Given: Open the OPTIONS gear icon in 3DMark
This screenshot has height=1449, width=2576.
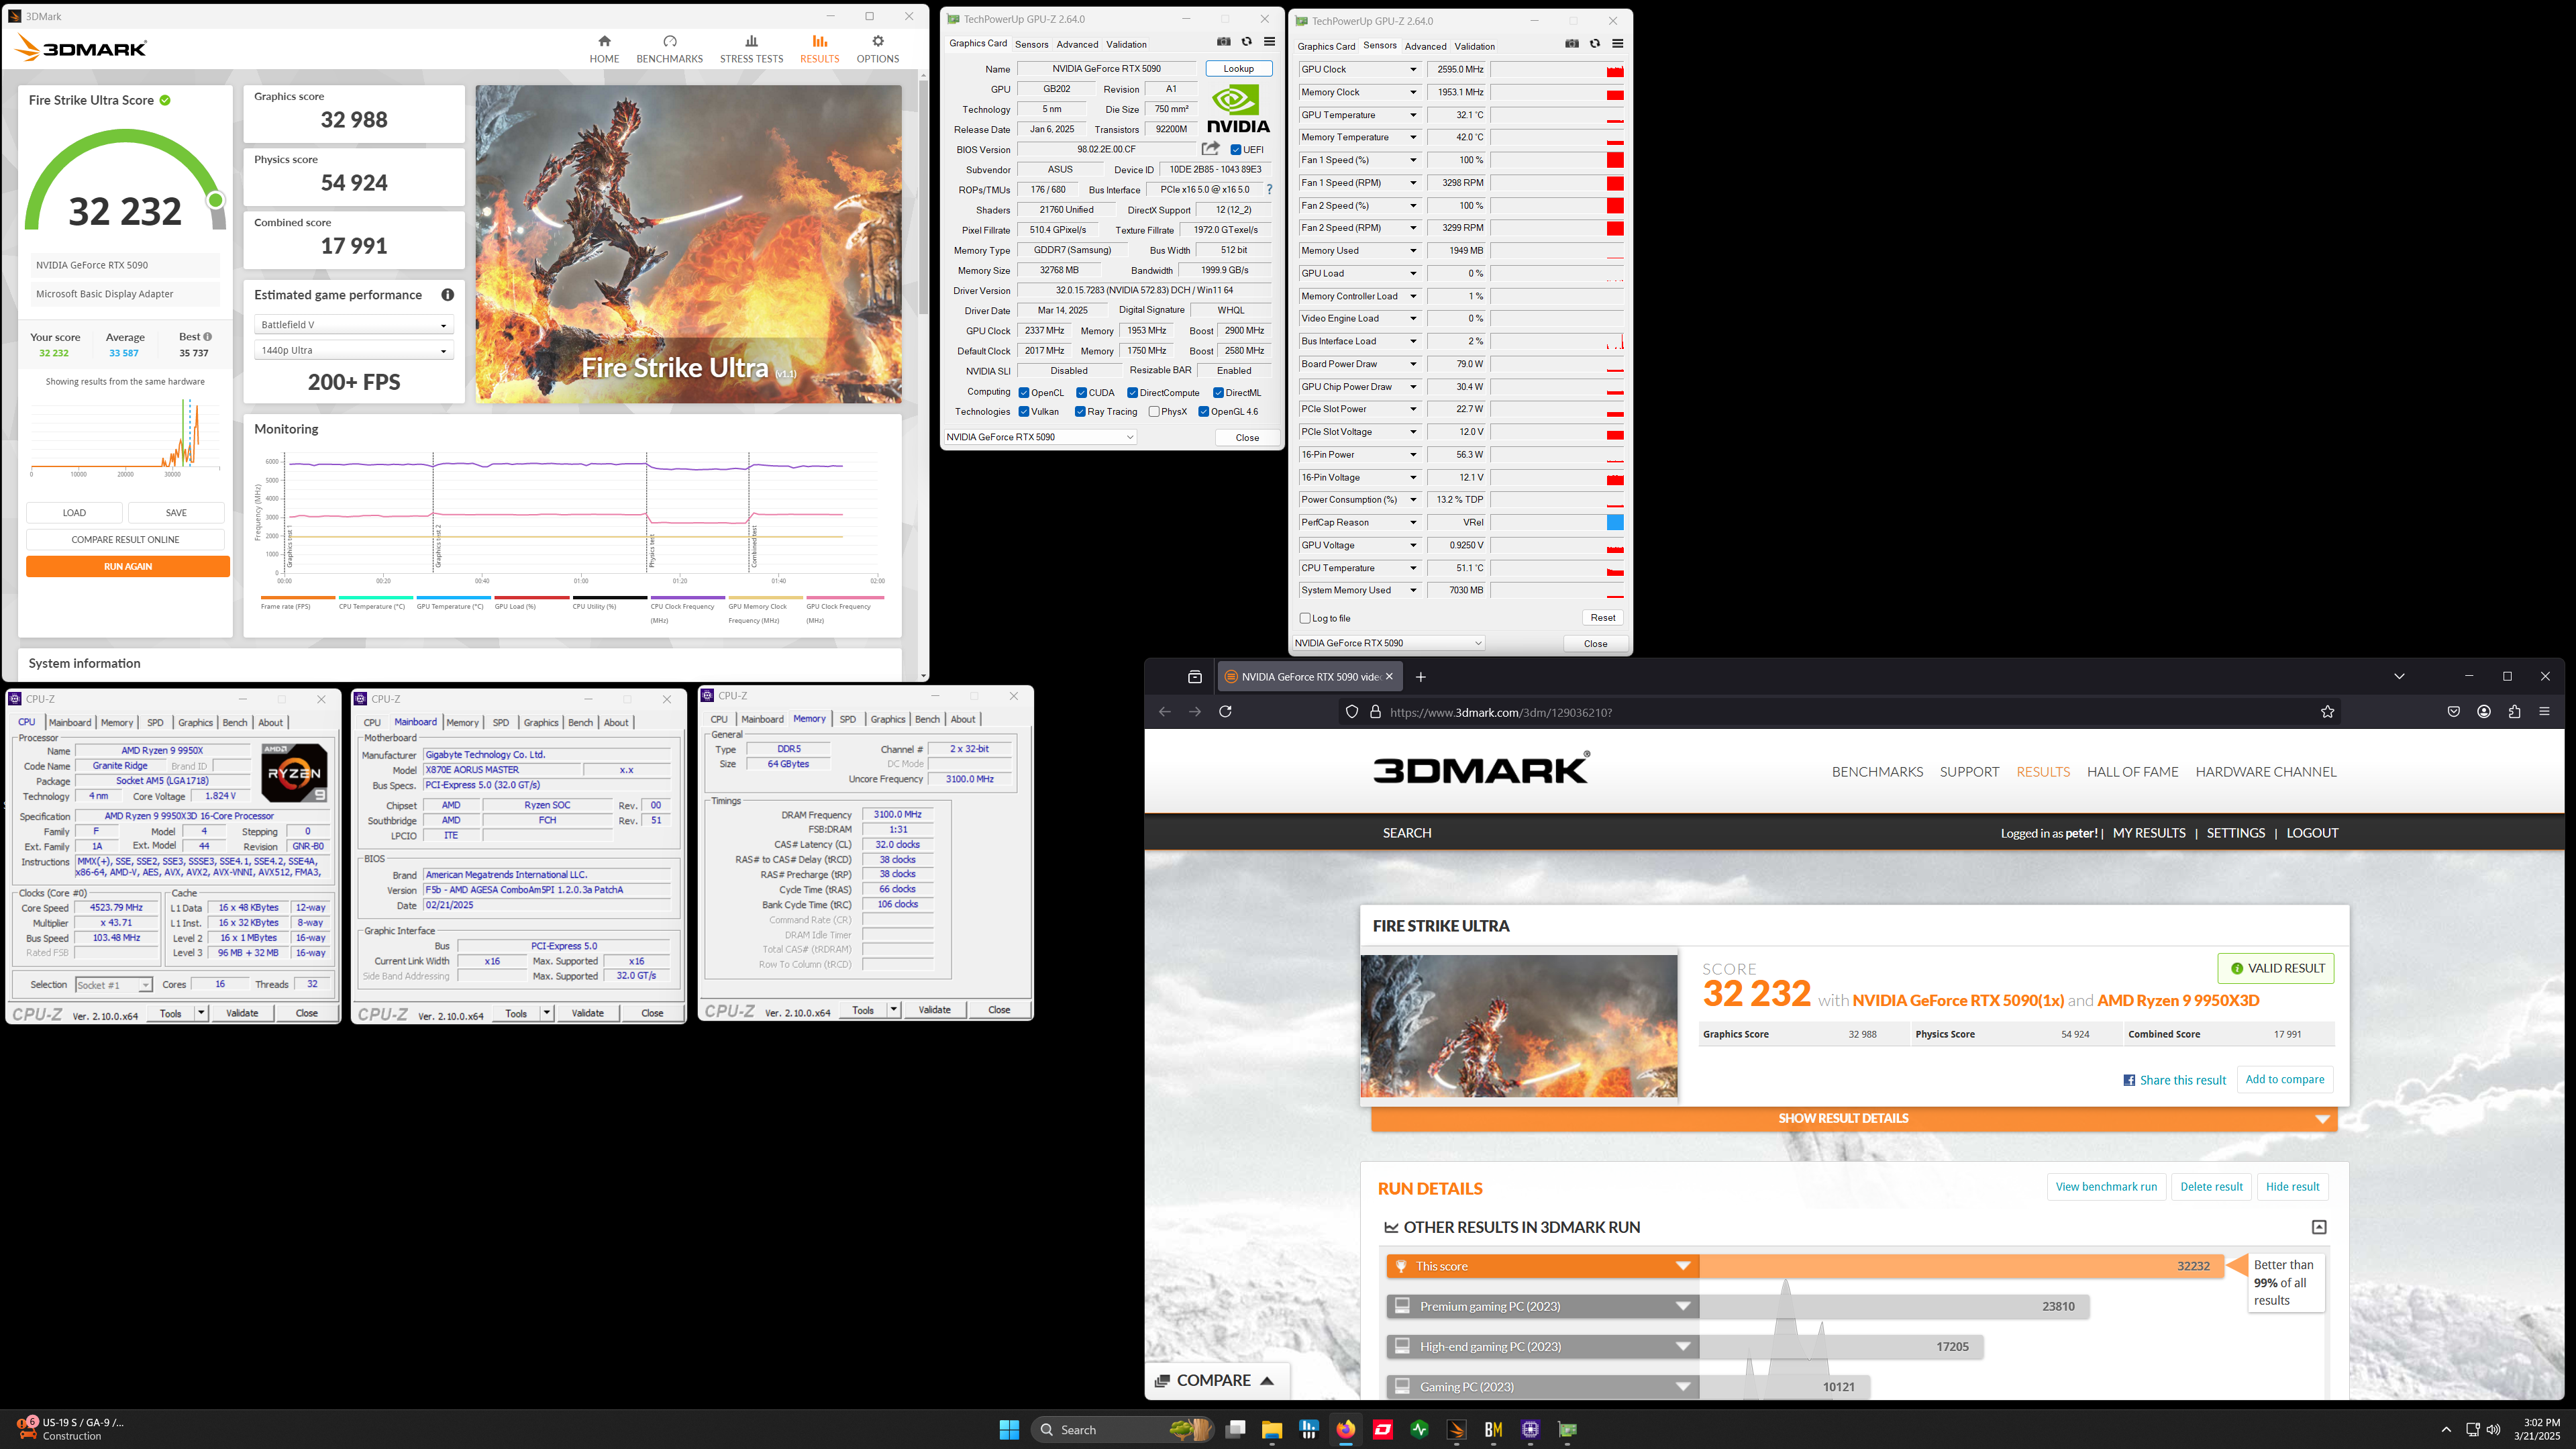Looking at the screenshot, I should tap(878, 41).
